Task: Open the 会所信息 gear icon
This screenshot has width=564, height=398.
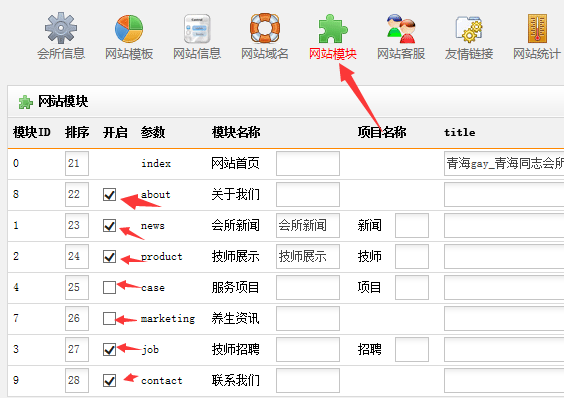Action: pyautogui.click(x=61, y=28)
